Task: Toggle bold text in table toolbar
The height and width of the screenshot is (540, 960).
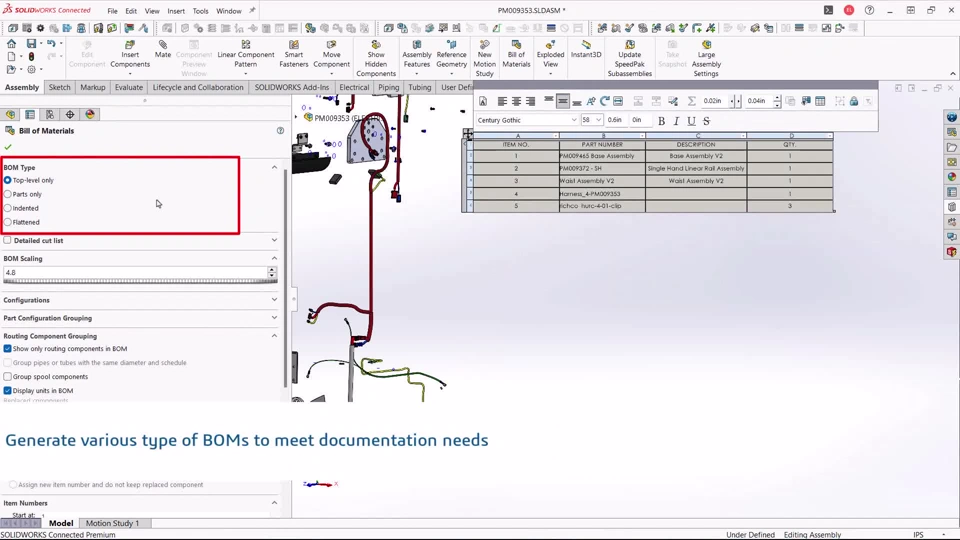Action: 661,121
